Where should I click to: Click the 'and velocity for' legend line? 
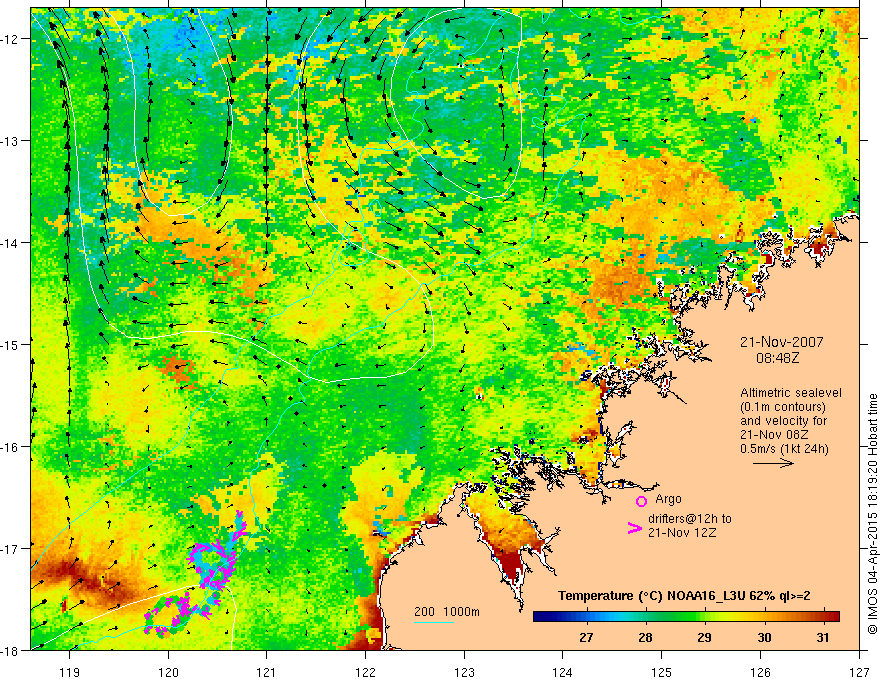click(783, 421)
